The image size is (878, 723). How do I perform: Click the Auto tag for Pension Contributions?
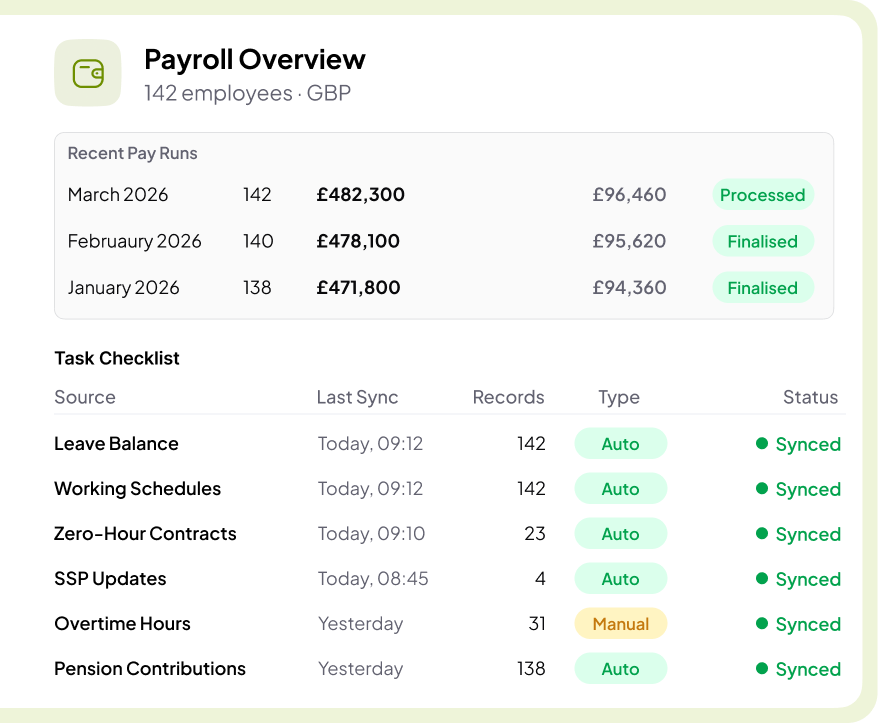[x=620, y=669]
